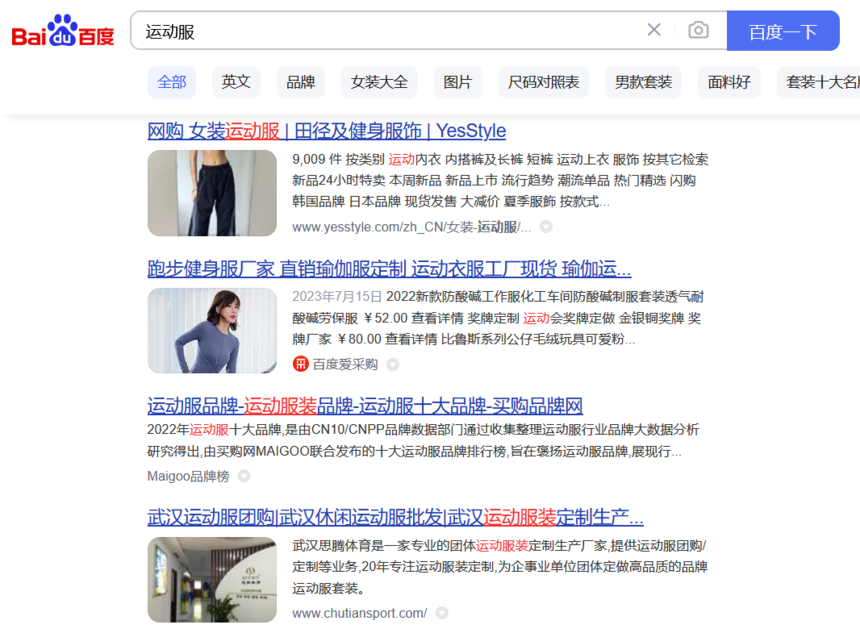Screen dimensions: 860x633
Task: Expand dropdown arrow beside Maigoo品牌榜
Action: (x=244, y=476)
